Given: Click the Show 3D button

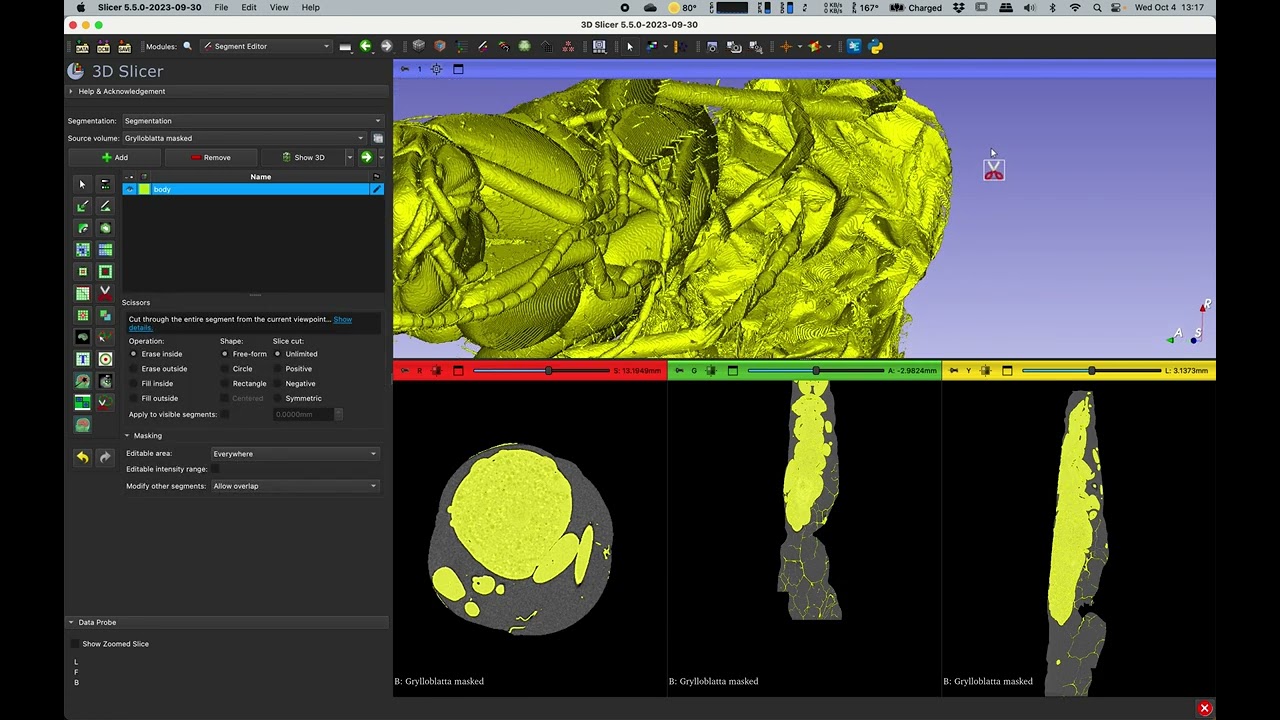Looking at the screenshot, I should [x=303, y=157].
